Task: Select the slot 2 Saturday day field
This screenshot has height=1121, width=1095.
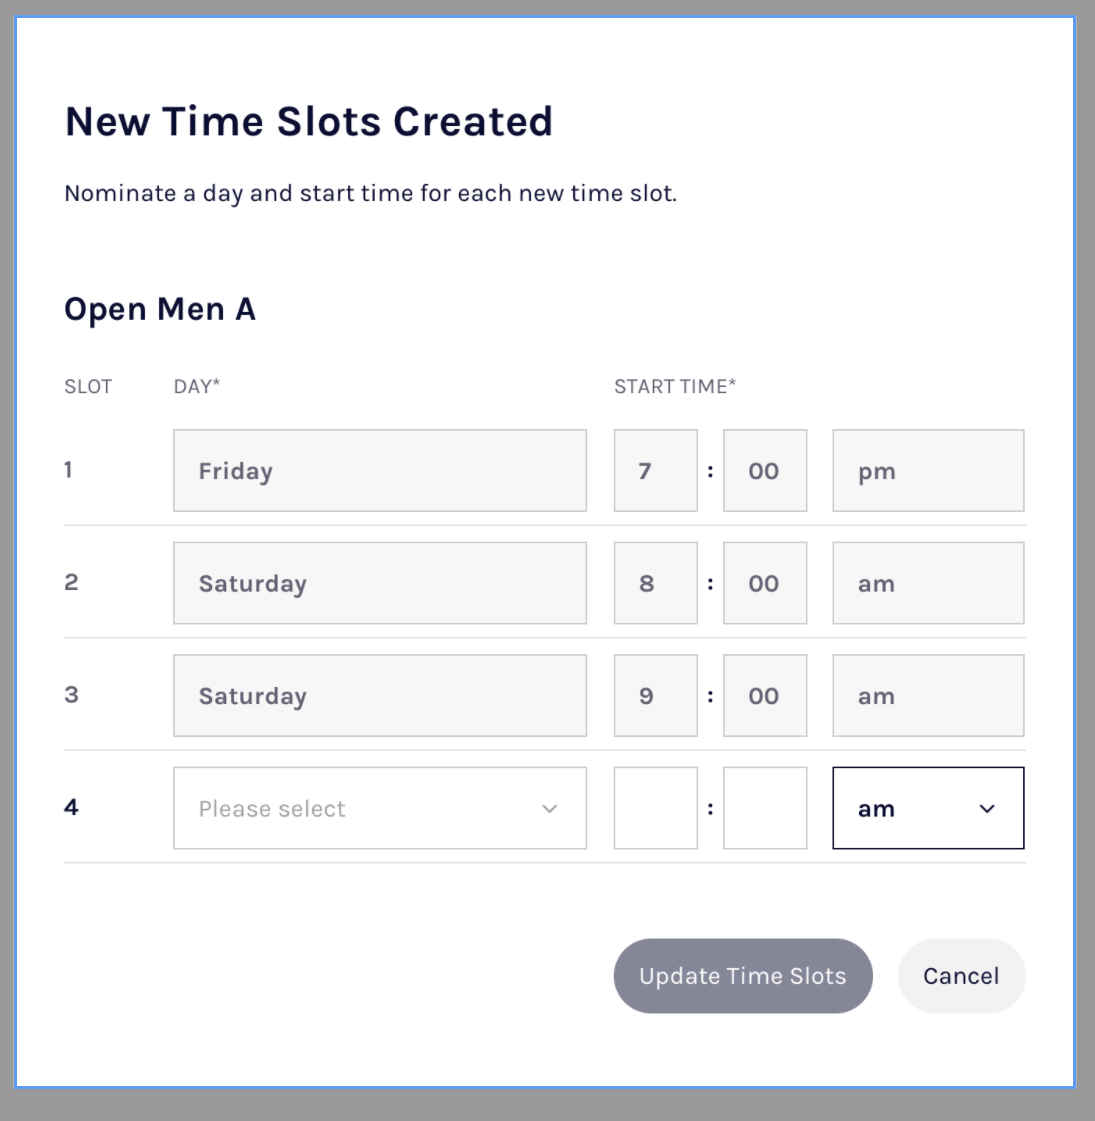Action: (379, 583)
